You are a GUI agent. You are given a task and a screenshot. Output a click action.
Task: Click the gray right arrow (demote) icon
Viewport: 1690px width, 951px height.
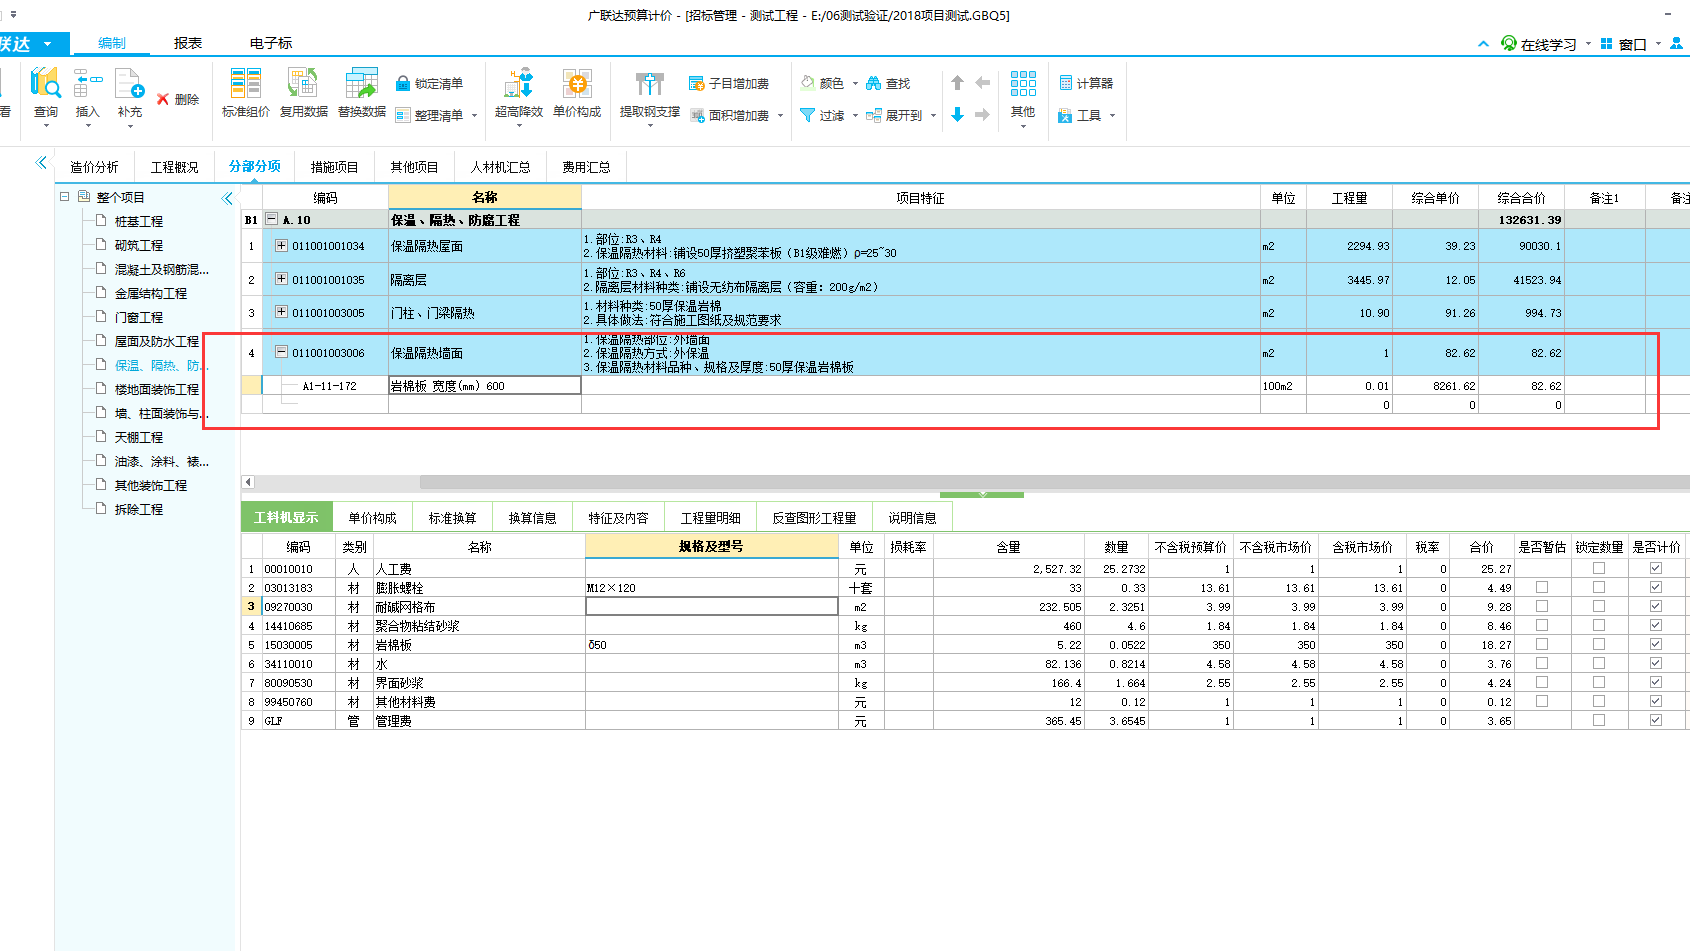[x=982, y=115]
